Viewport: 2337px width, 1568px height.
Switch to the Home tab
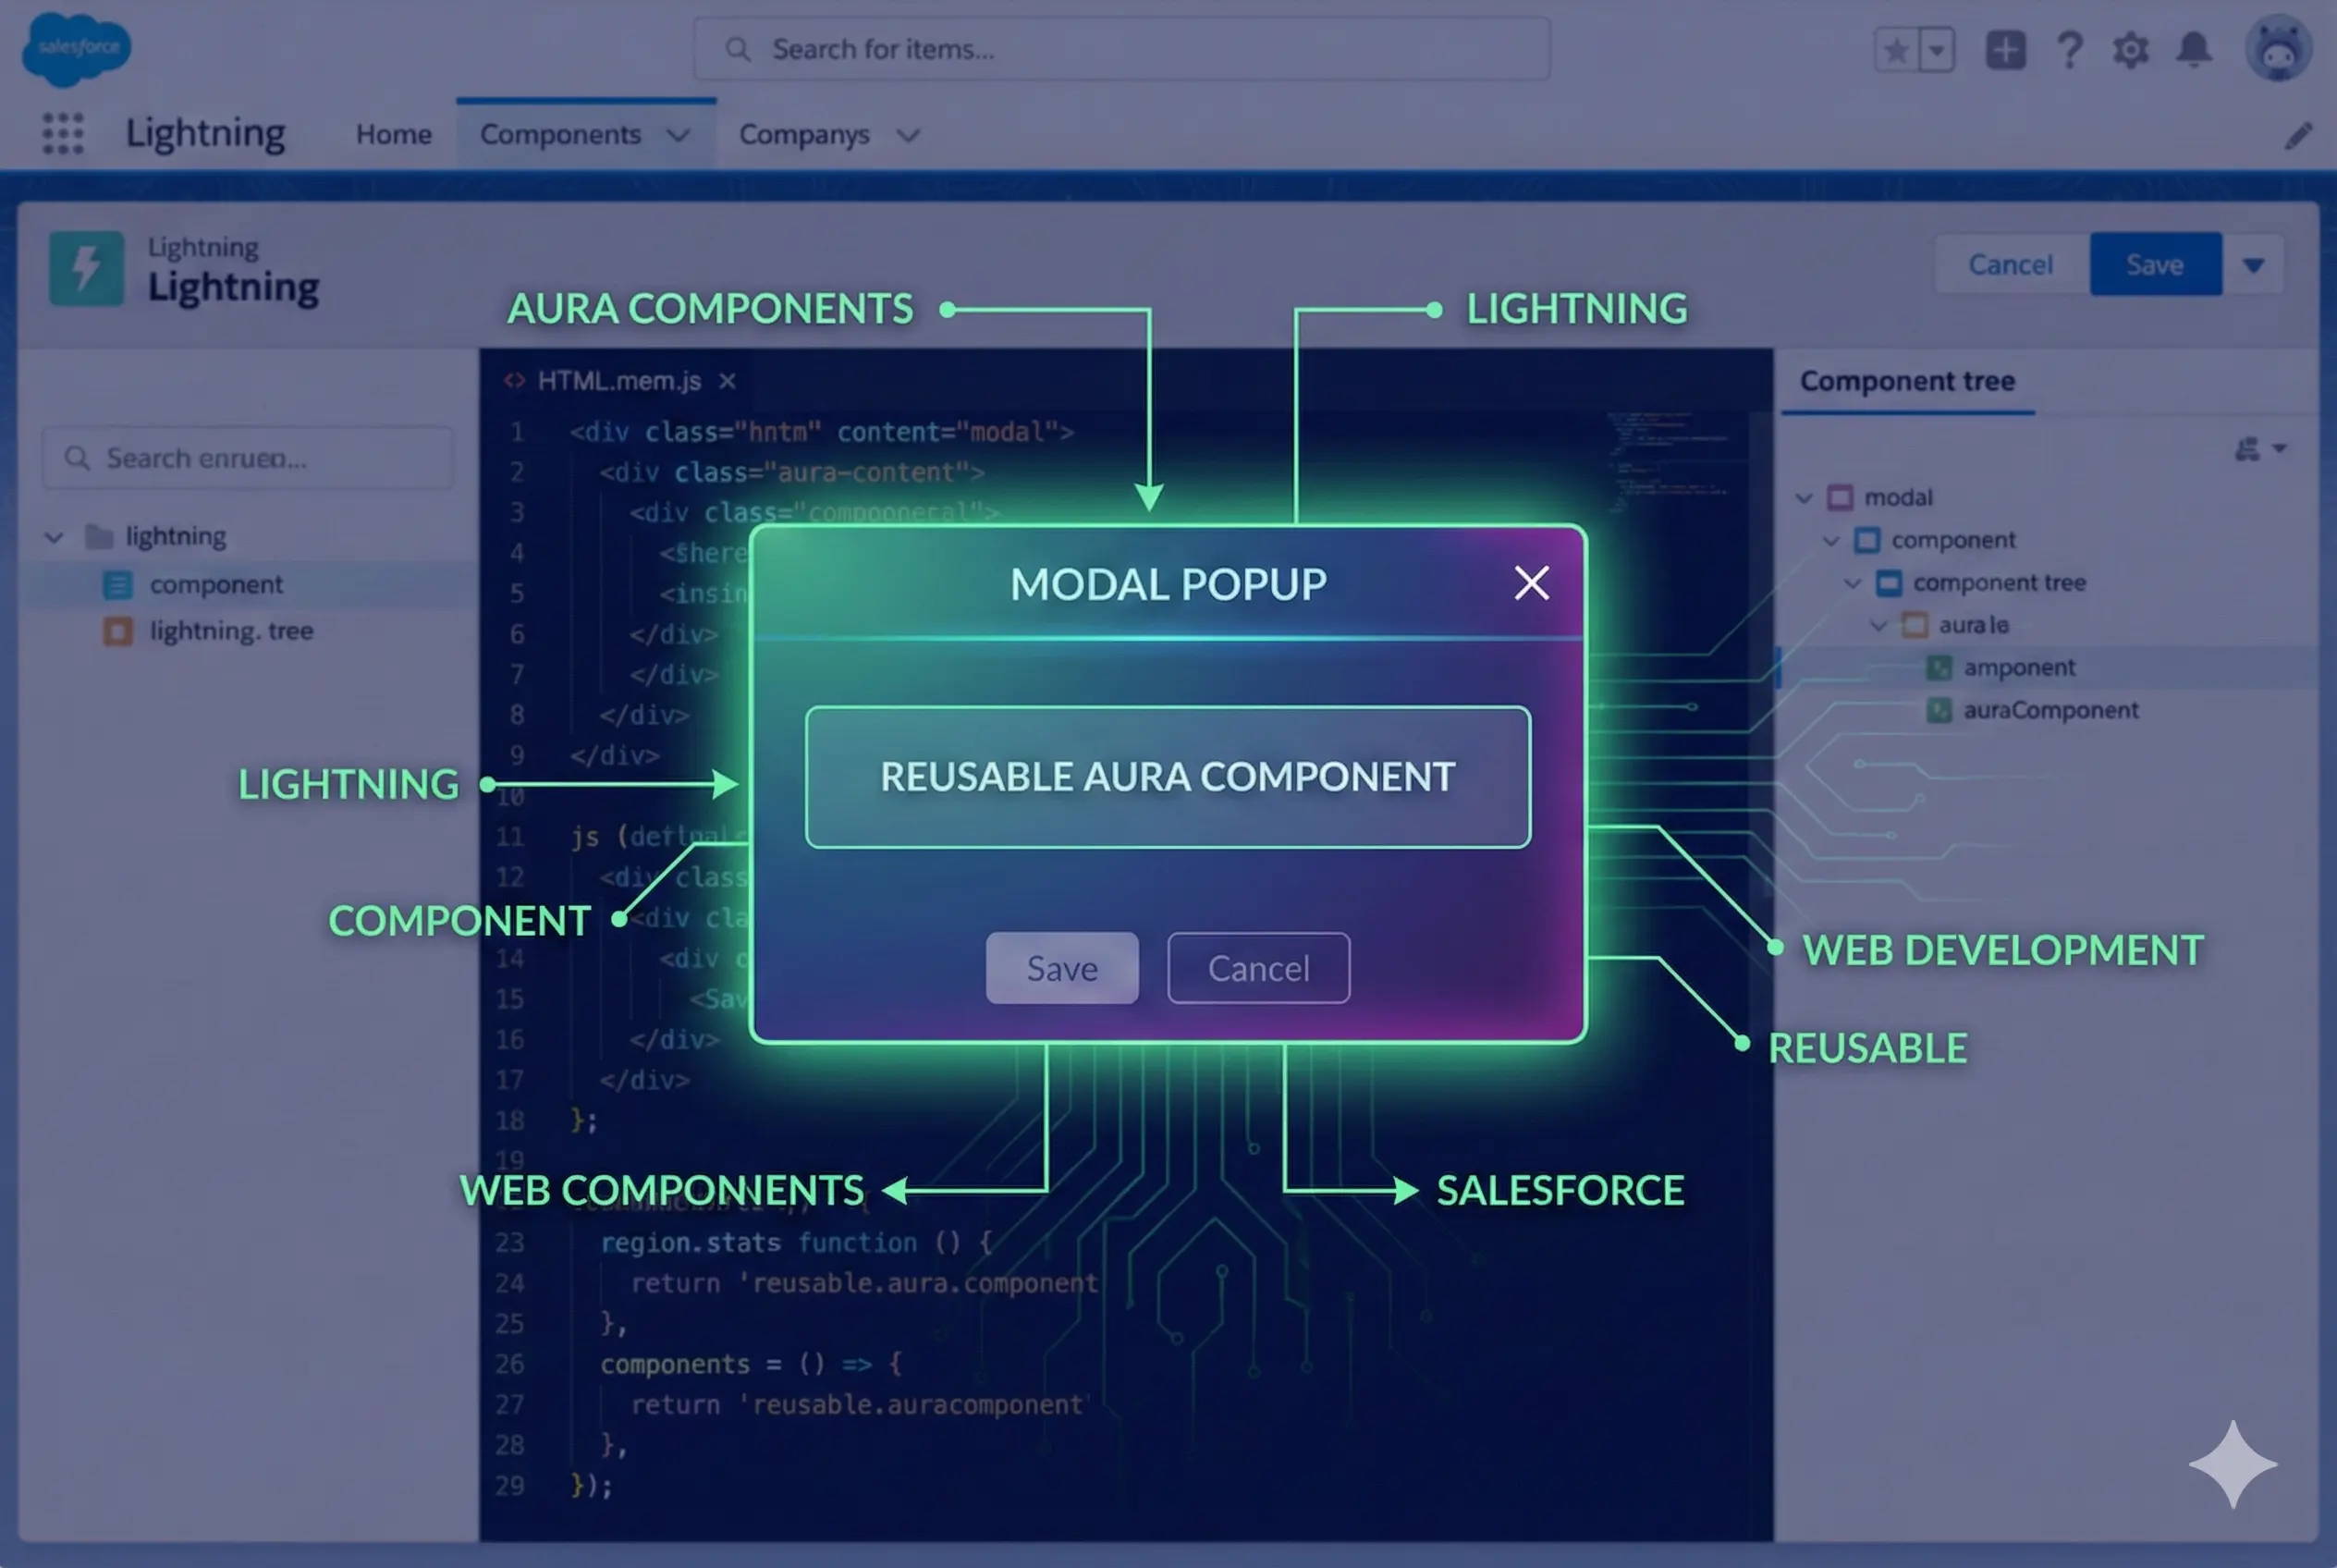pos(393,134)
